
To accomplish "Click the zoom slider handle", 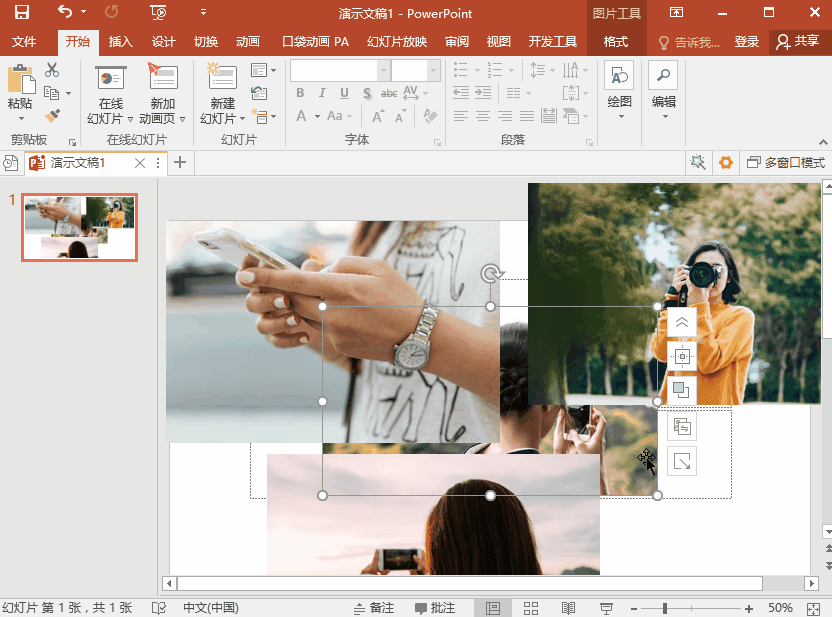I will [x=666, y=608].
